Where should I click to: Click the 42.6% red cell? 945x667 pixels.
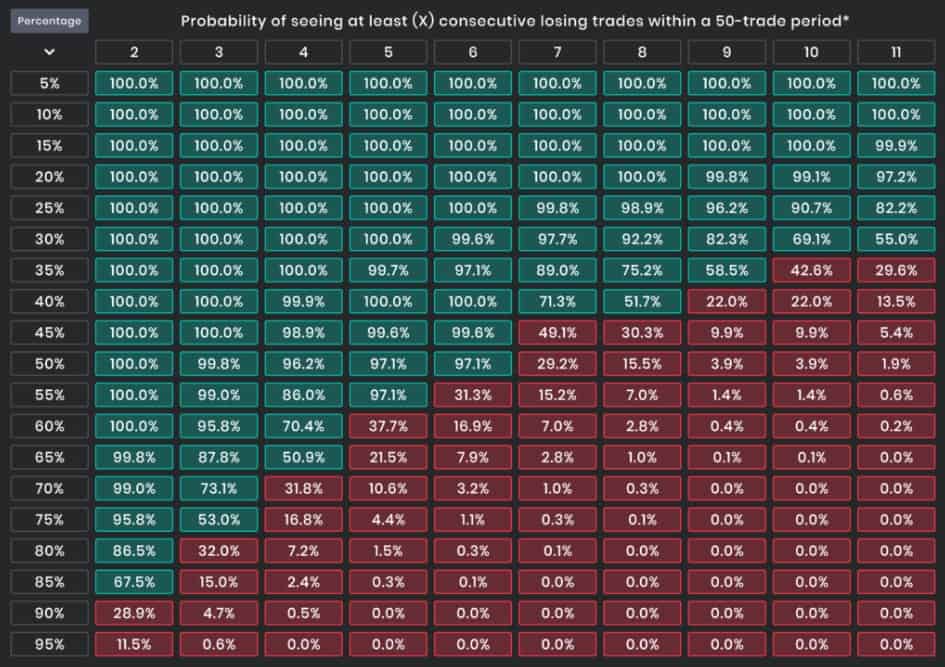point(811,270)
